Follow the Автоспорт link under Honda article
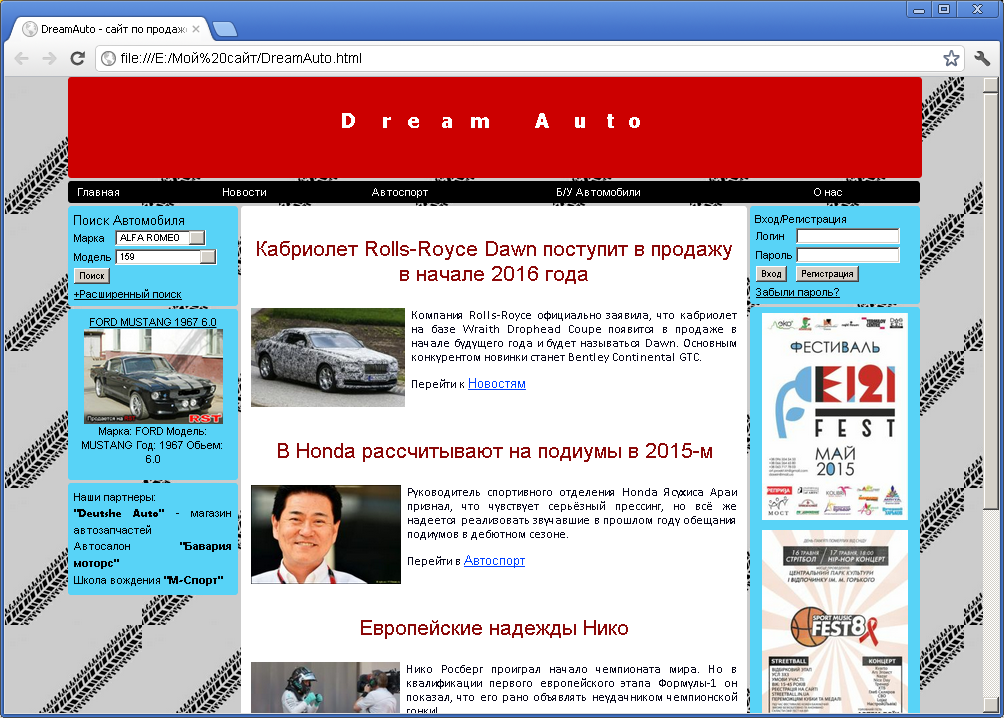 494,560
